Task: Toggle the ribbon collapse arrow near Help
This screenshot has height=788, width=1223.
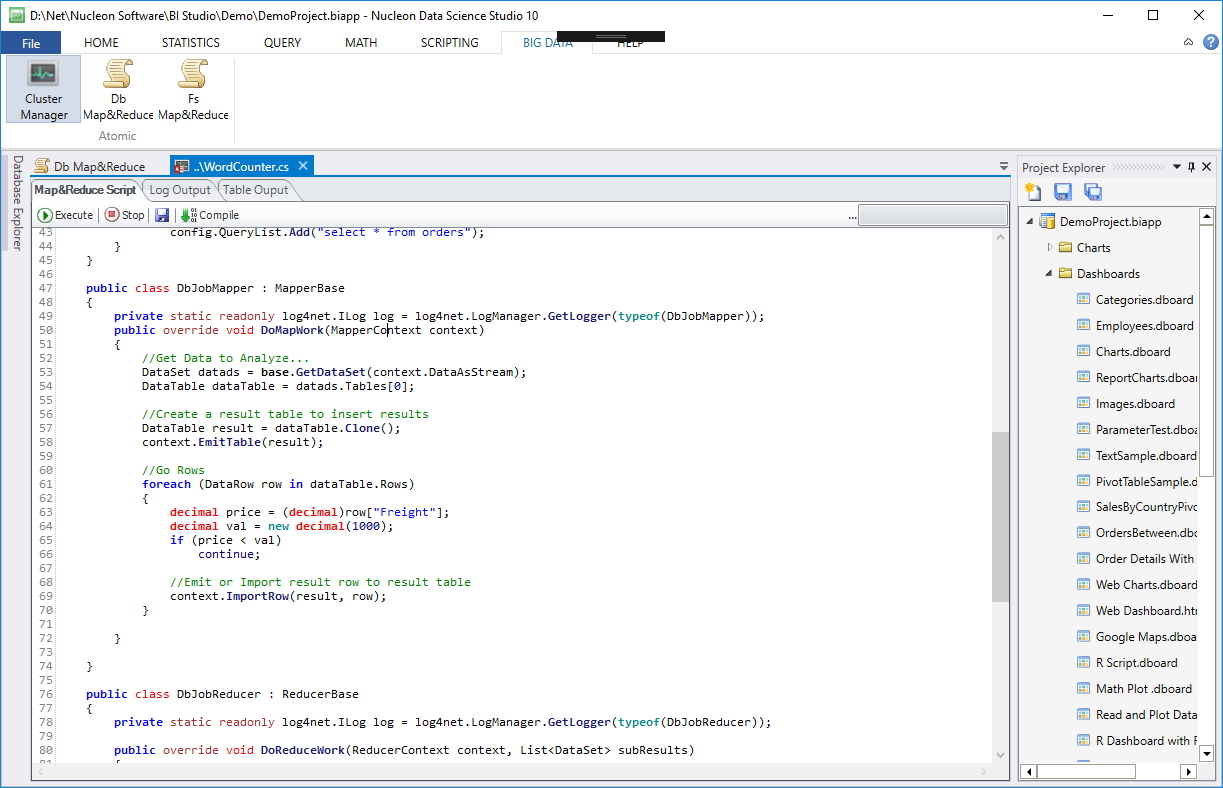Action: pyautogui.click(x=1188, y=42)
